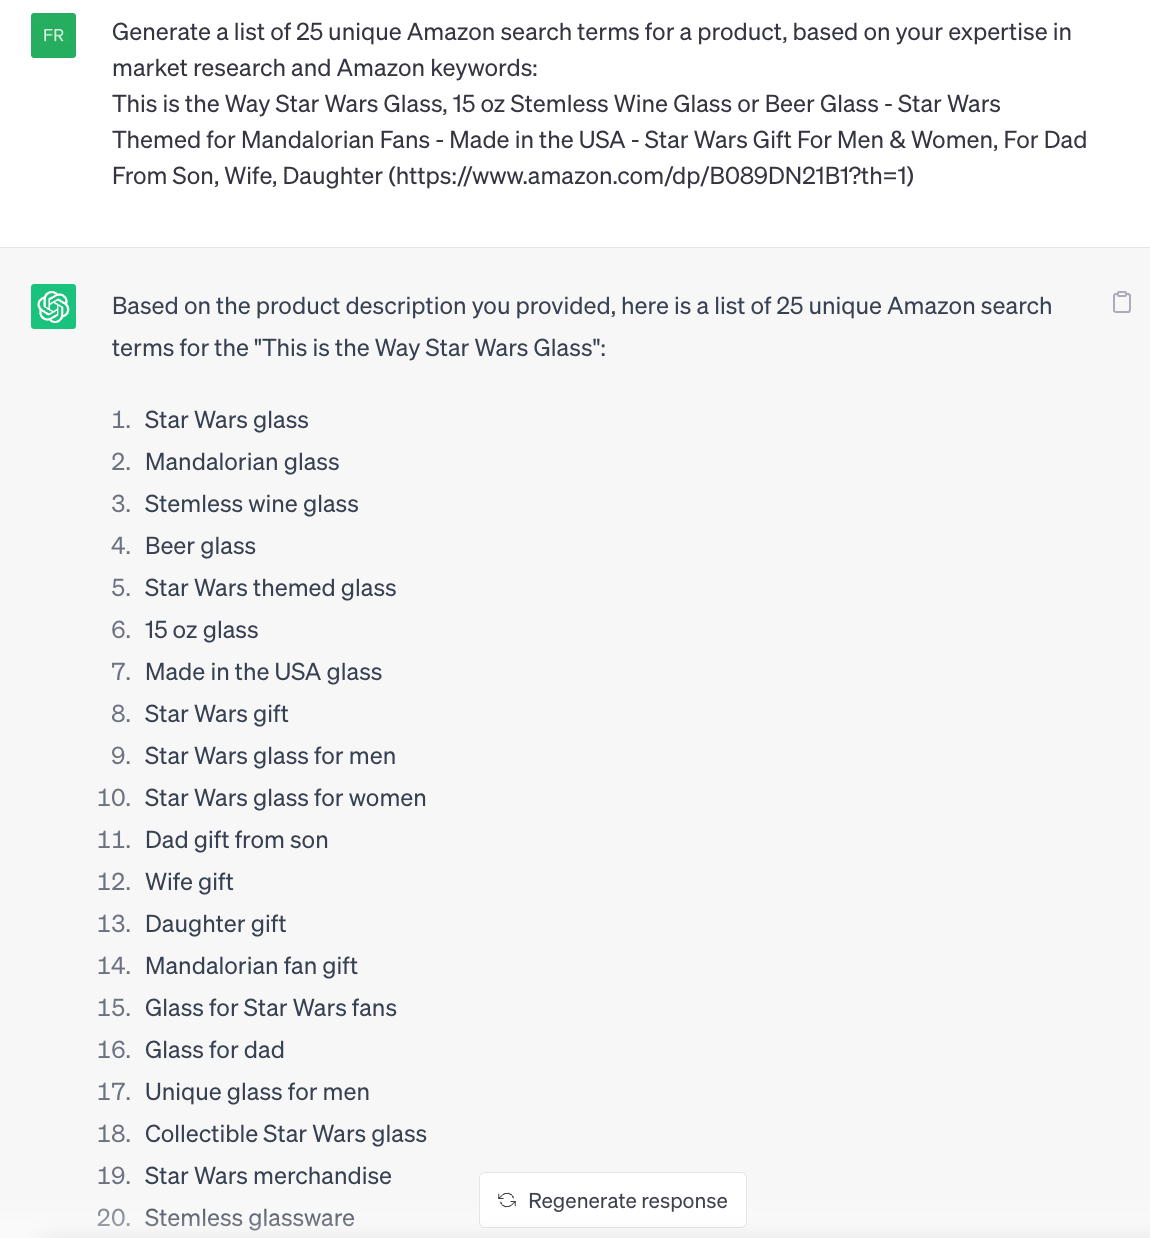Select 'Dad gift from son' entry

coord(236,840)
